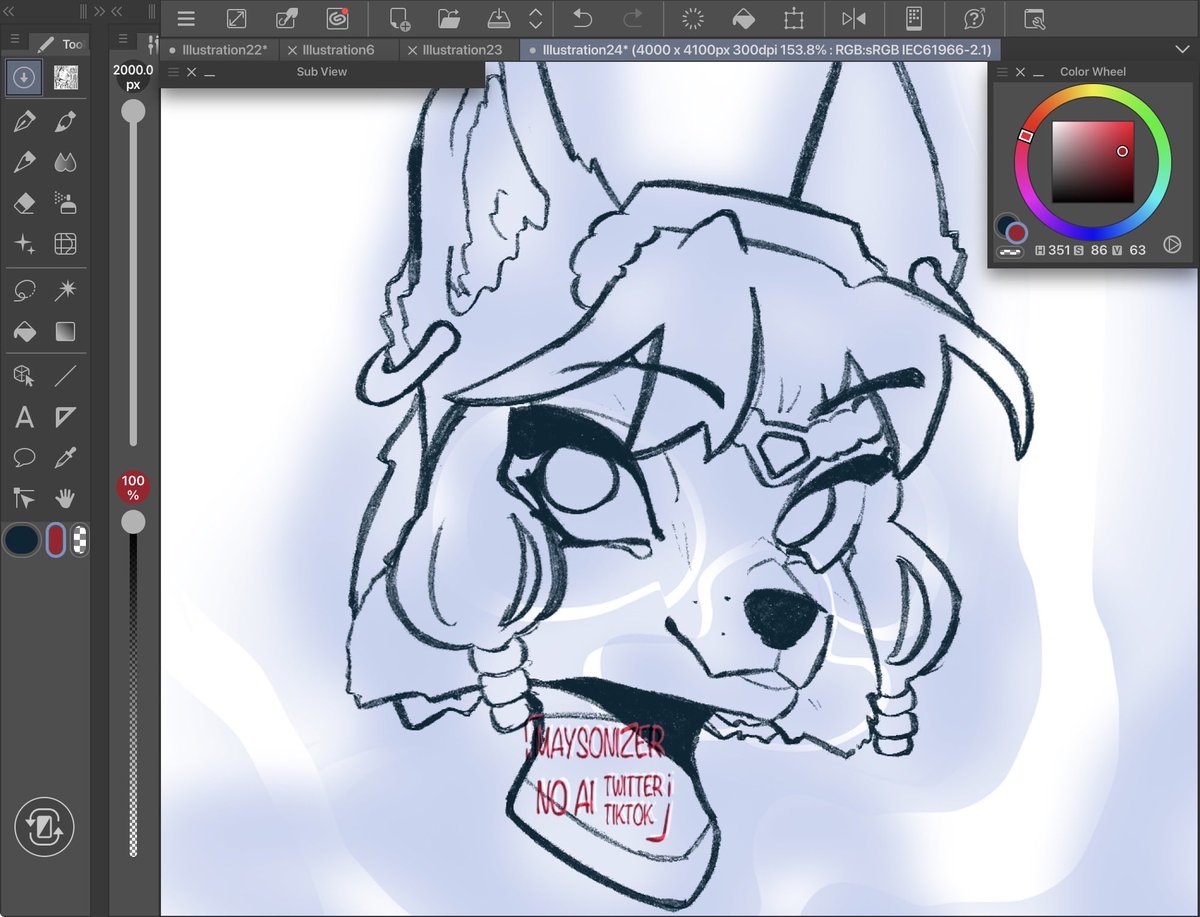Select the straight line Figure tool

[66, 377]
